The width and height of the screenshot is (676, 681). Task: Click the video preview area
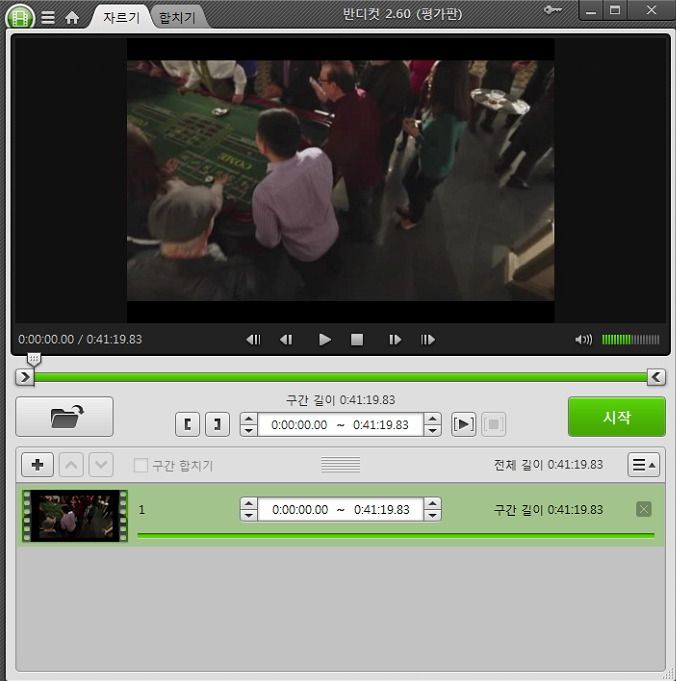(341, 180)
